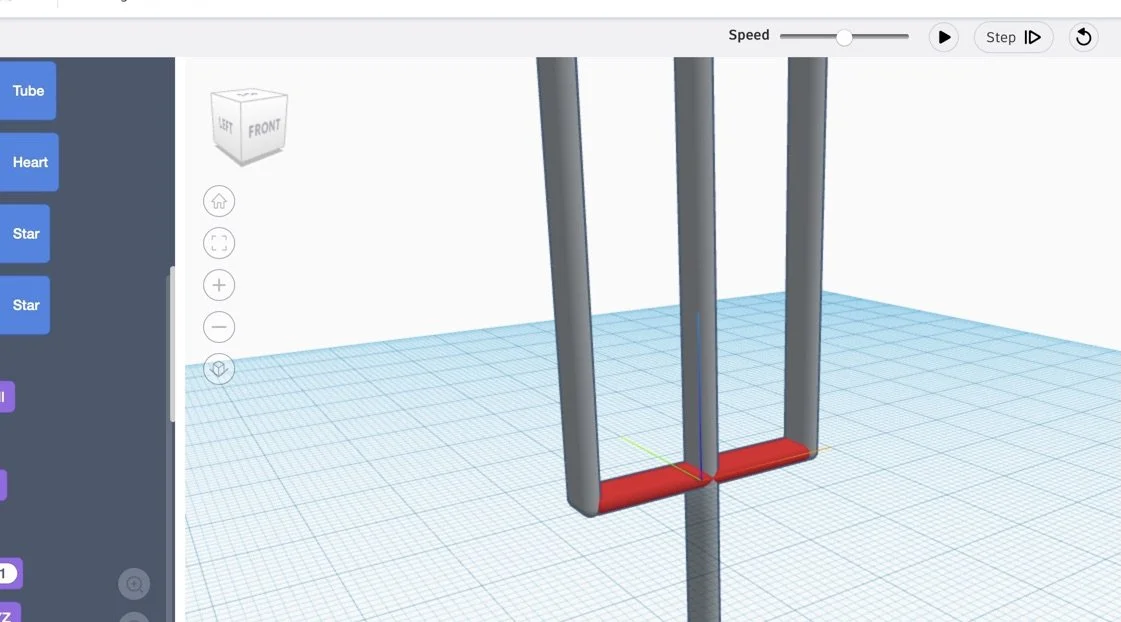Click the home view icon
Viewport: 1121px width, 622px height.
click(x=219, y=201)
